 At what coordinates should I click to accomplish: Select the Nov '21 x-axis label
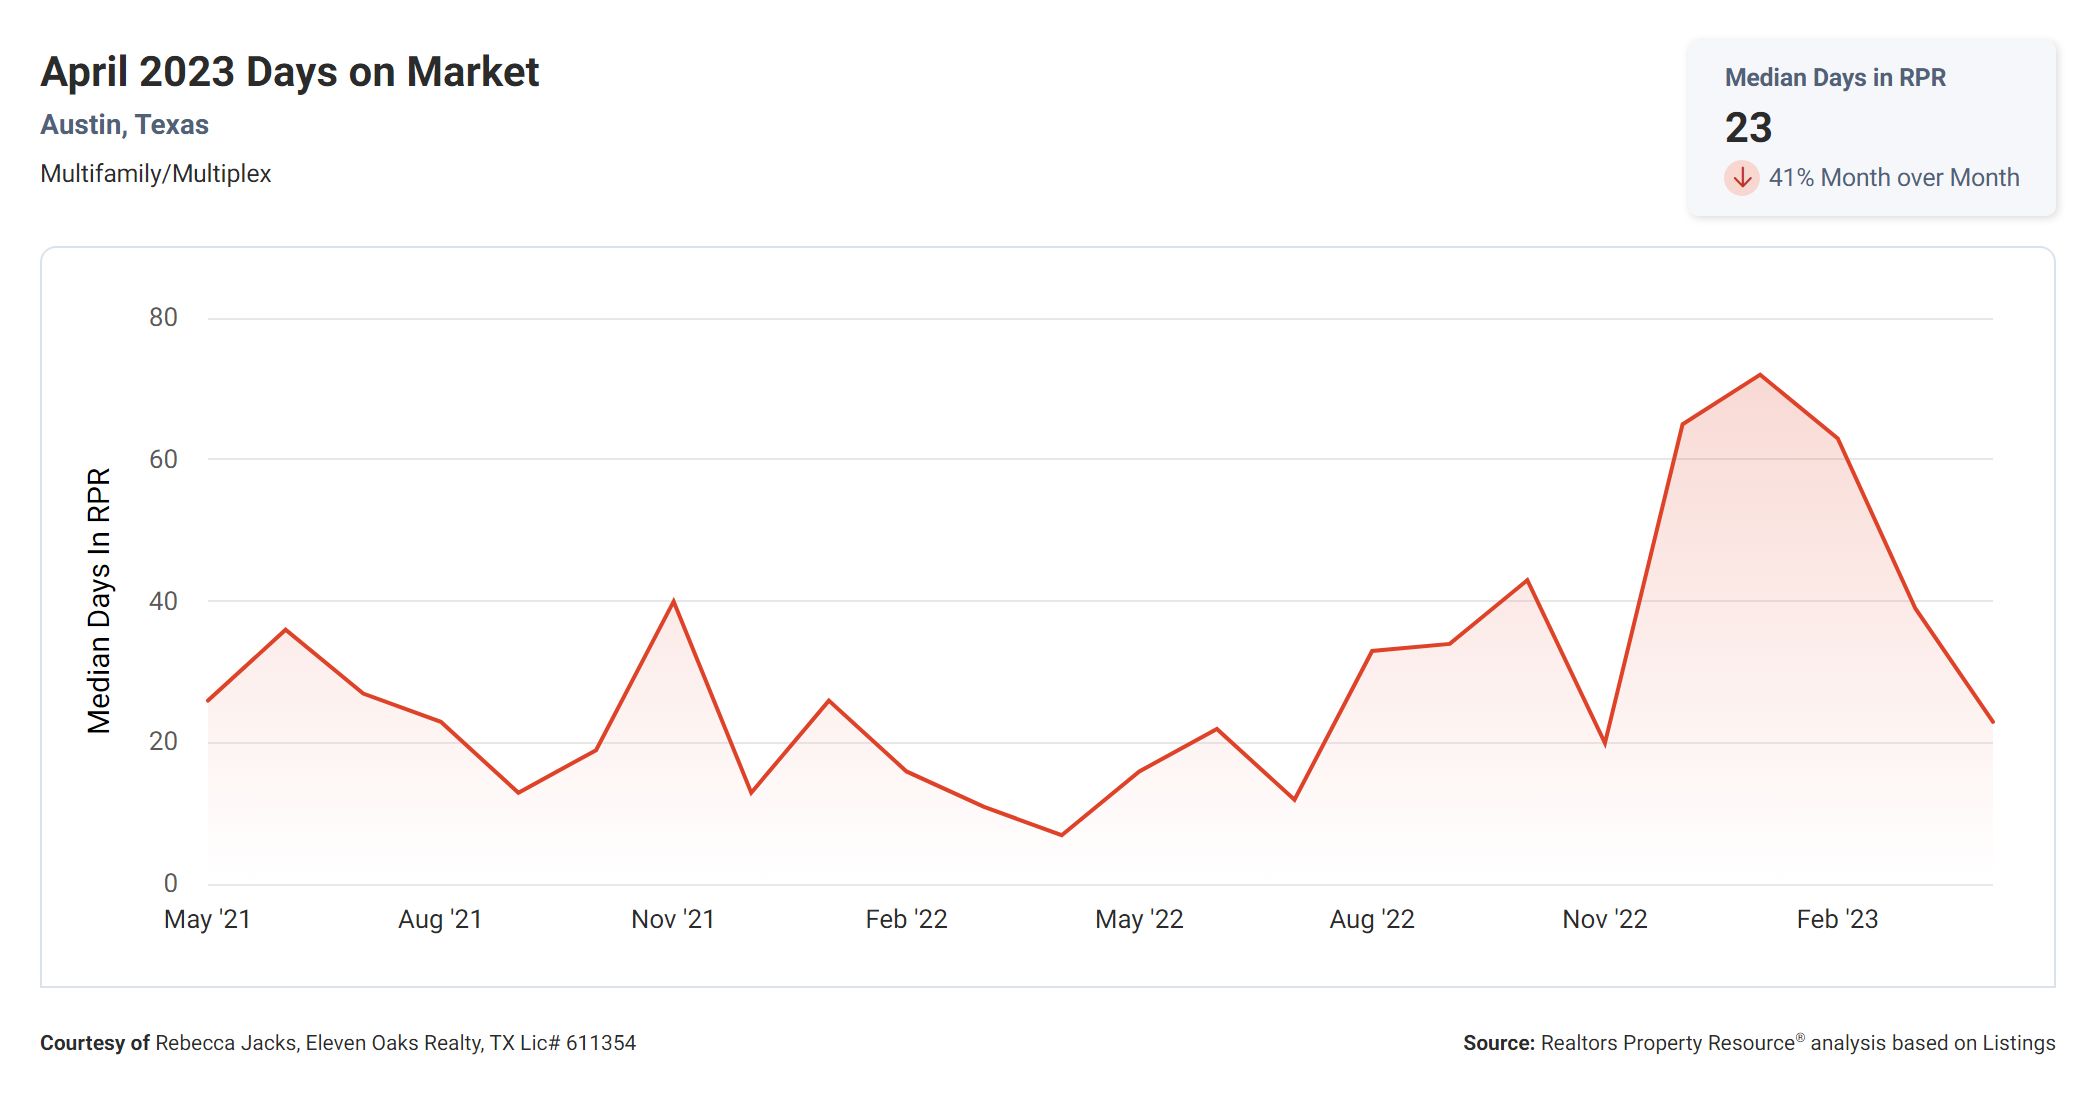pyautogui.click(x=673, y=919)
